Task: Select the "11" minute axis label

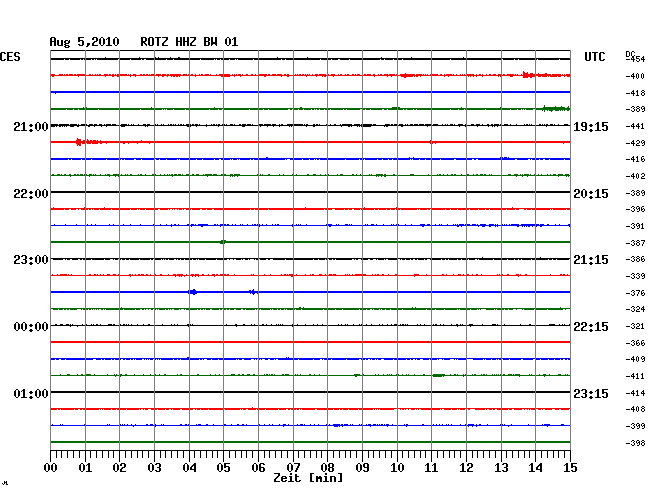Action: [x=431, y=468]
